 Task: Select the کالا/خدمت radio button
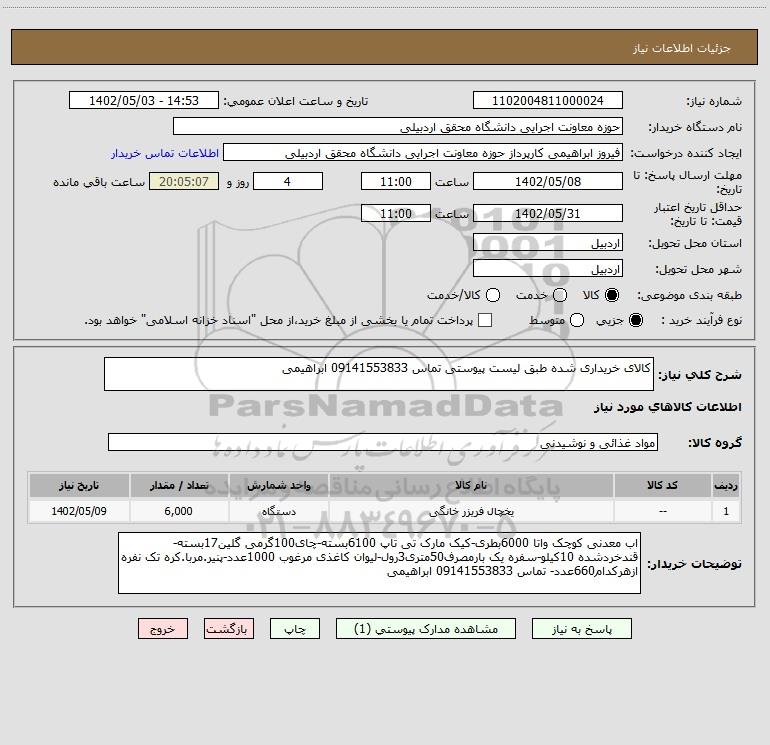click(x=493, y=295)
